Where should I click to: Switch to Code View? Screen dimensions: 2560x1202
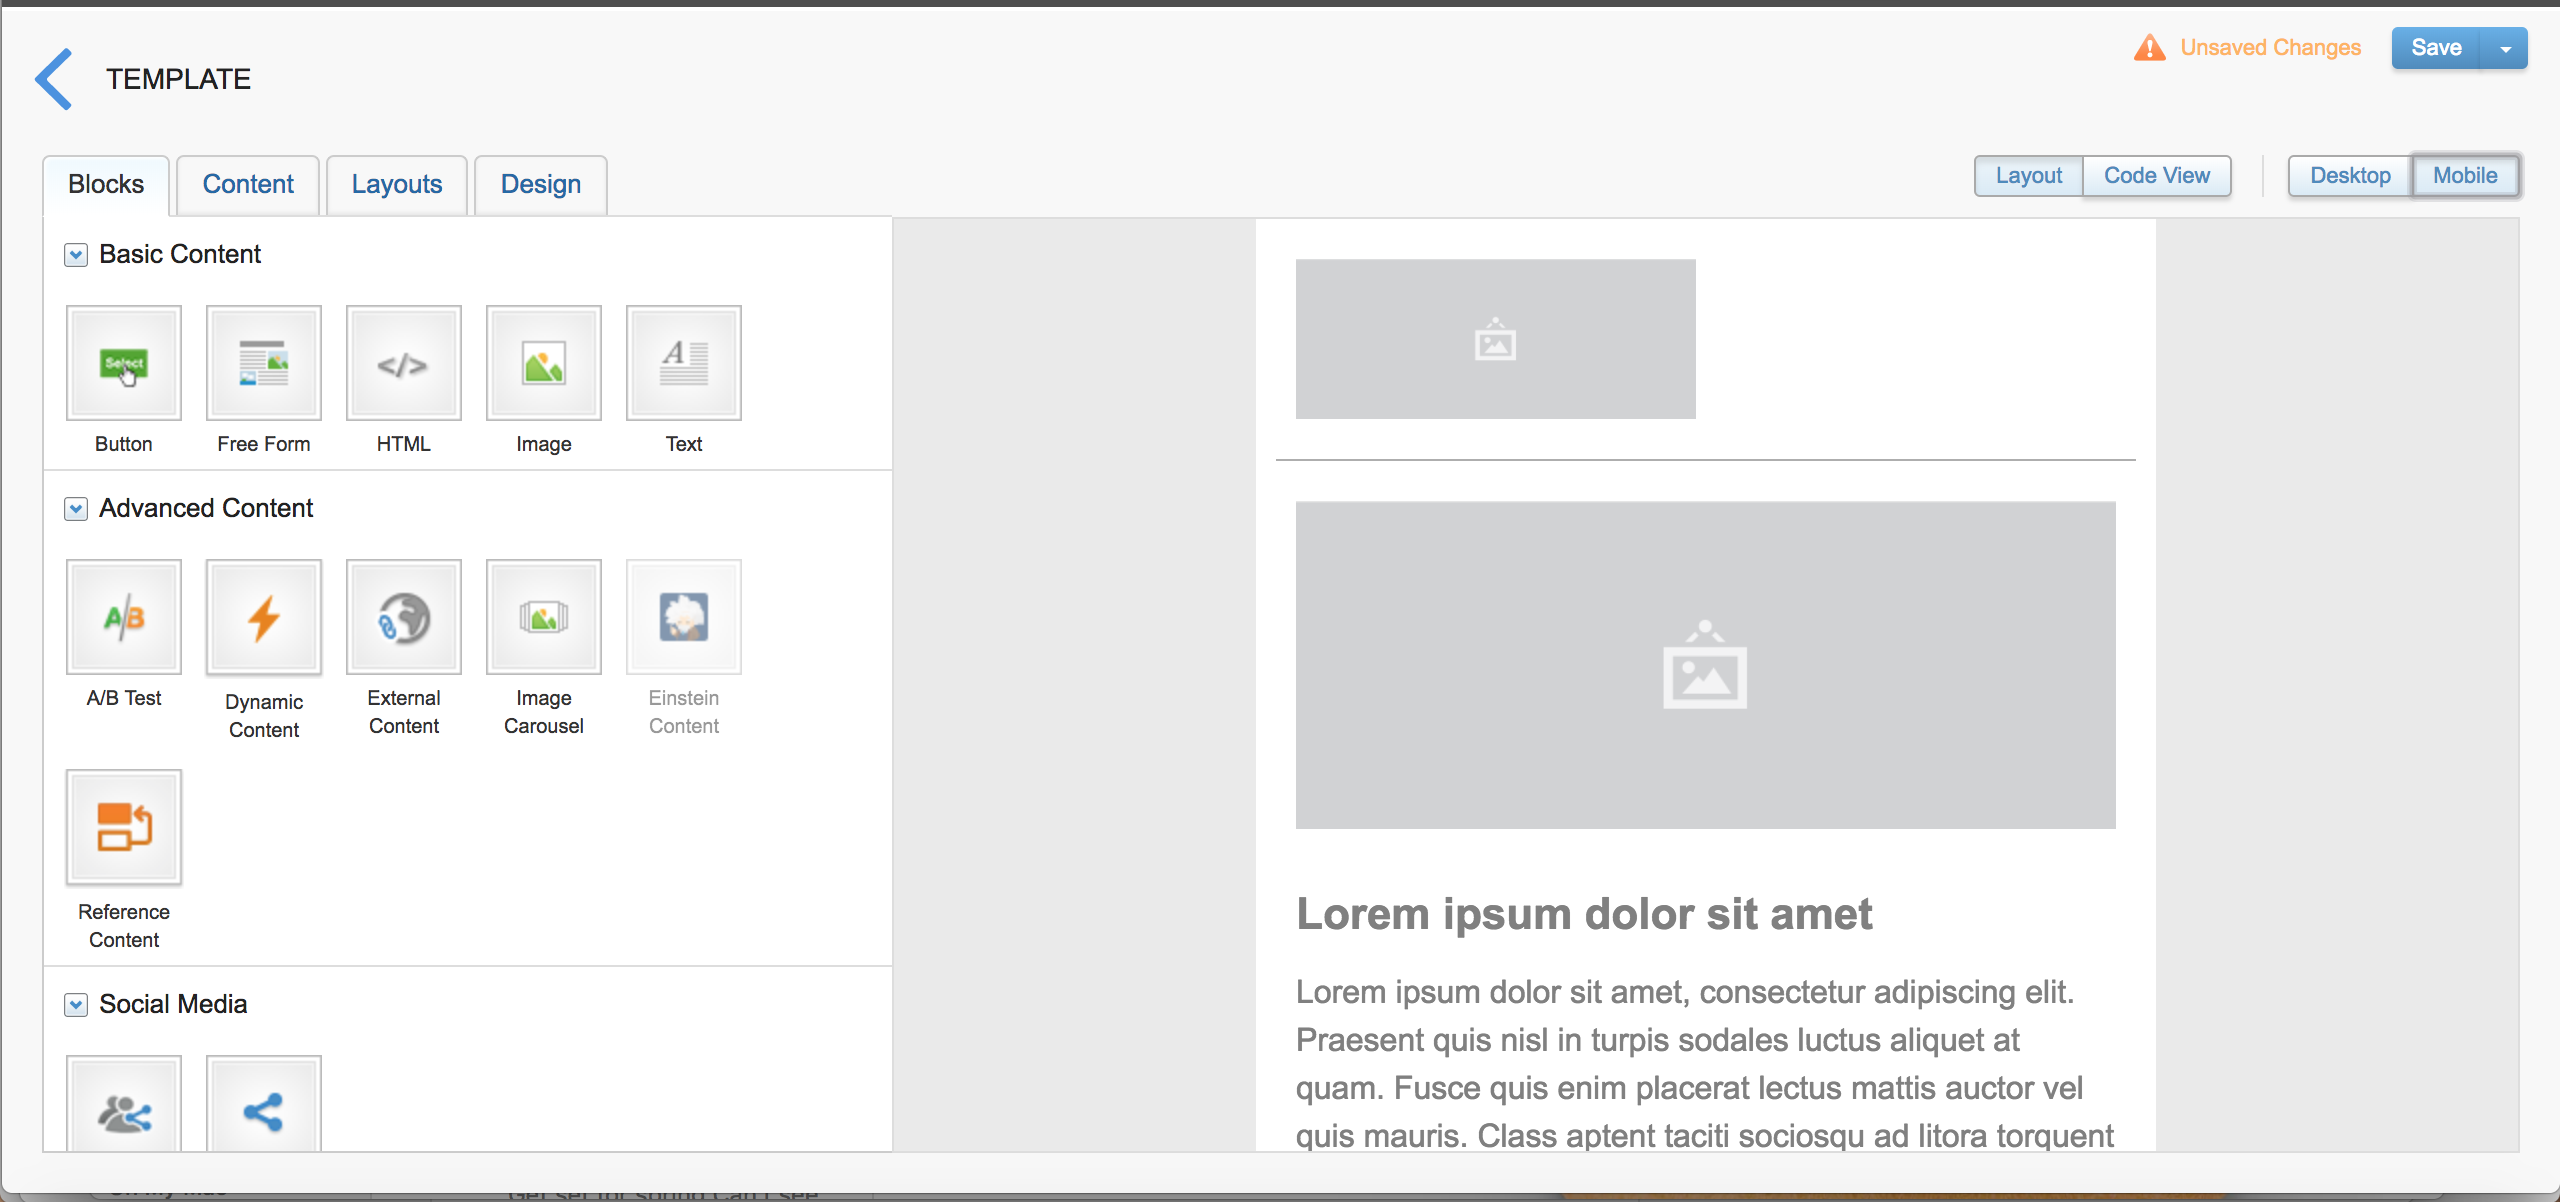(x=2157, y=176)
